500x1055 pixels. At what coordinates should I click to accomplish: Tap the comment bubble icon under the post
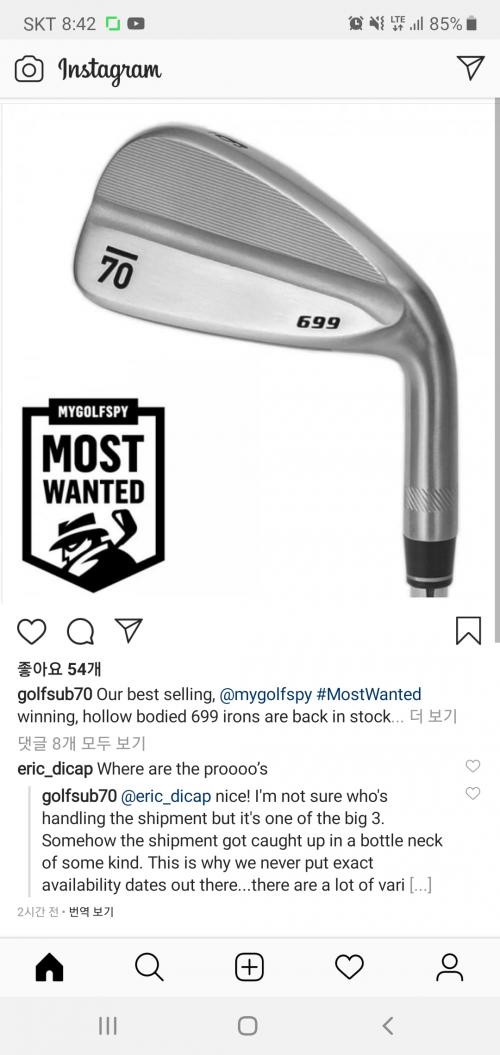pos(81,631)
